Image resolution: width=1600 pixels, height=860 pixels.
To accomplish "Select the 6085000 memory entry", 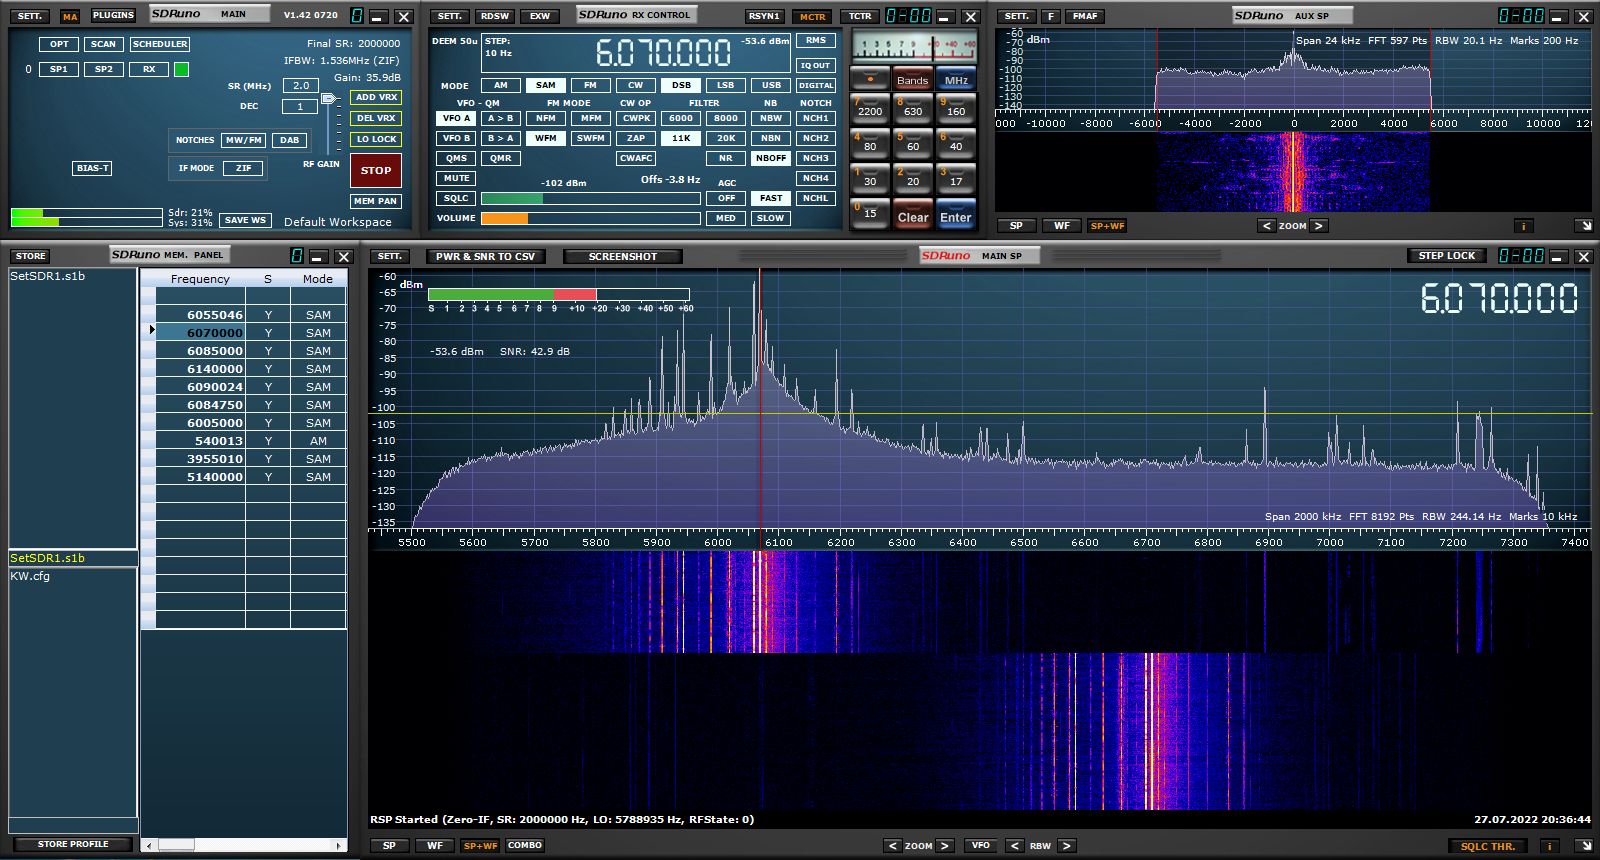I will pyautogui.click(x=215, y=351).
